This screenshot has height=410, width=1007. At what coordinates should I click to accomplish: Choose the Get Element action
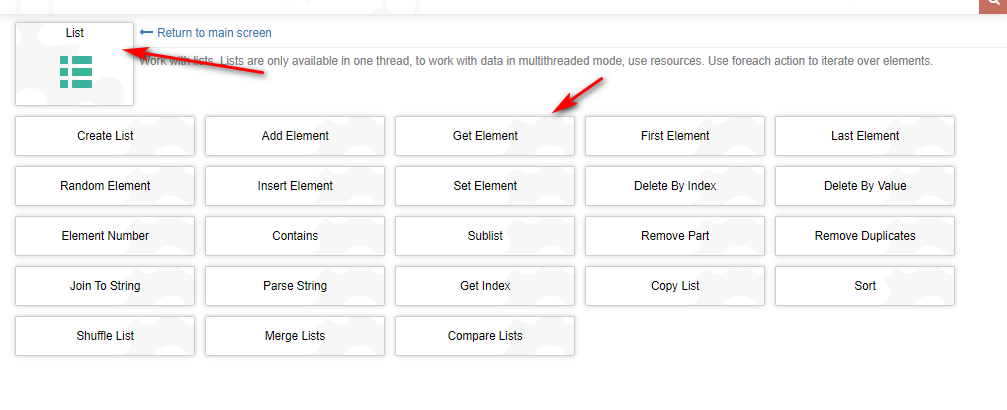pos(485,136)
